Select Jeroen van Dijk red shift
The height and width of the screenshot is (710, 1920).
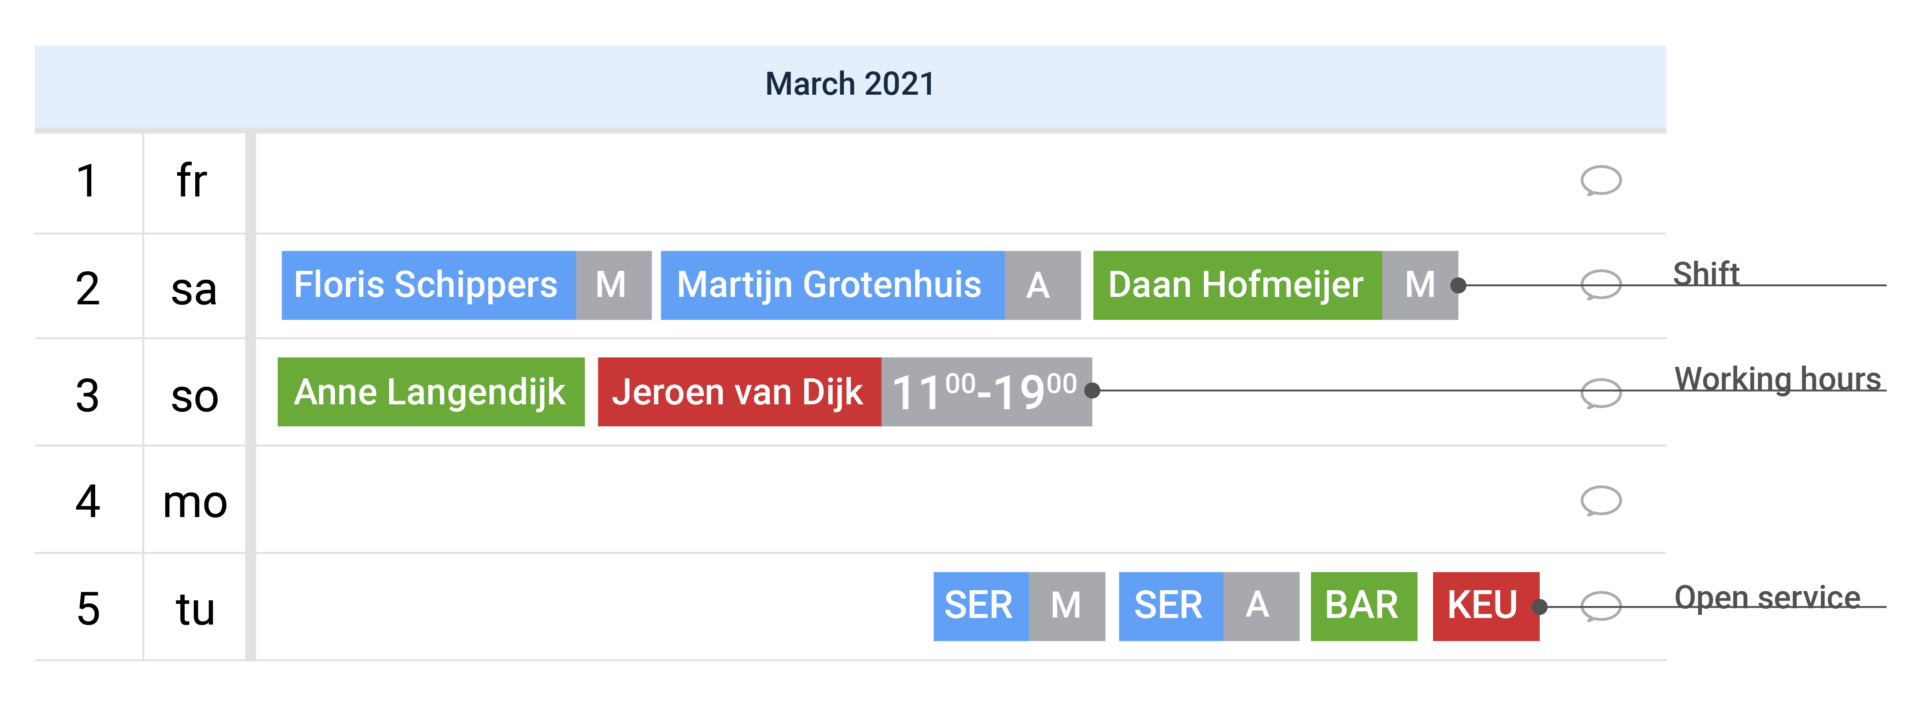click(x=739, y=392)
